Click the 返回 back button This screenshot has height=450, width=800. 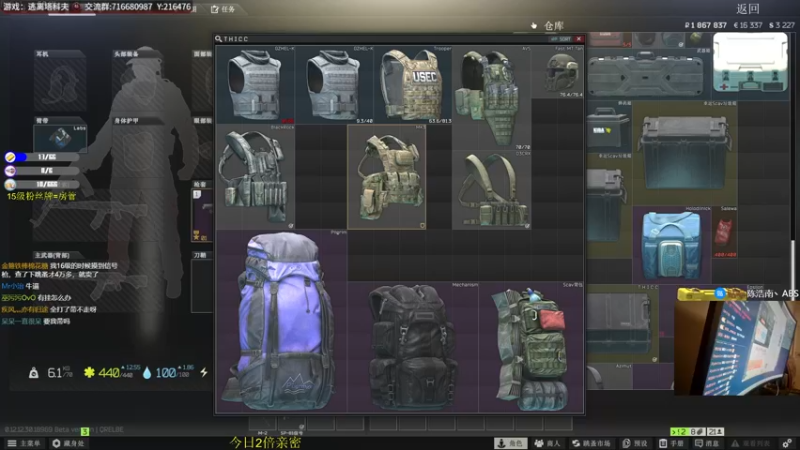click(748, 9)
